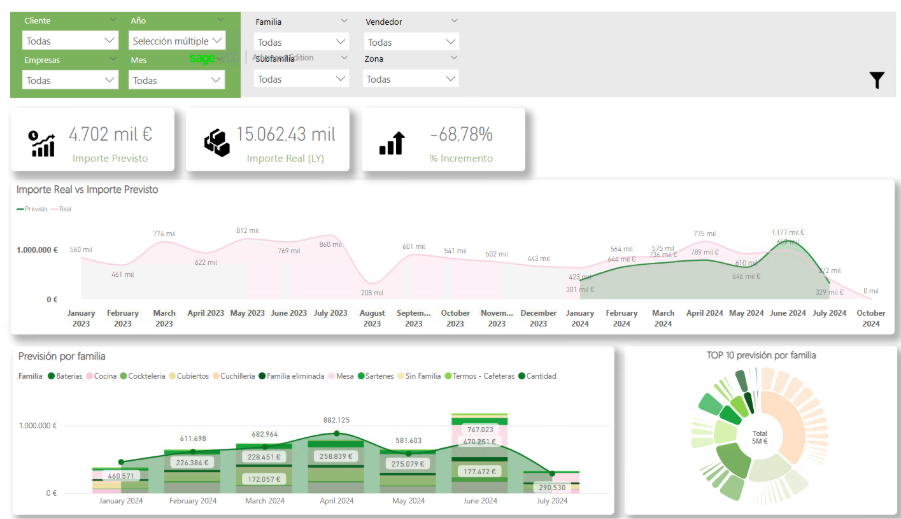The width and height of the screenshot is (901, 519).
Task: Click the 290.530 July data label
Action: 552,487
